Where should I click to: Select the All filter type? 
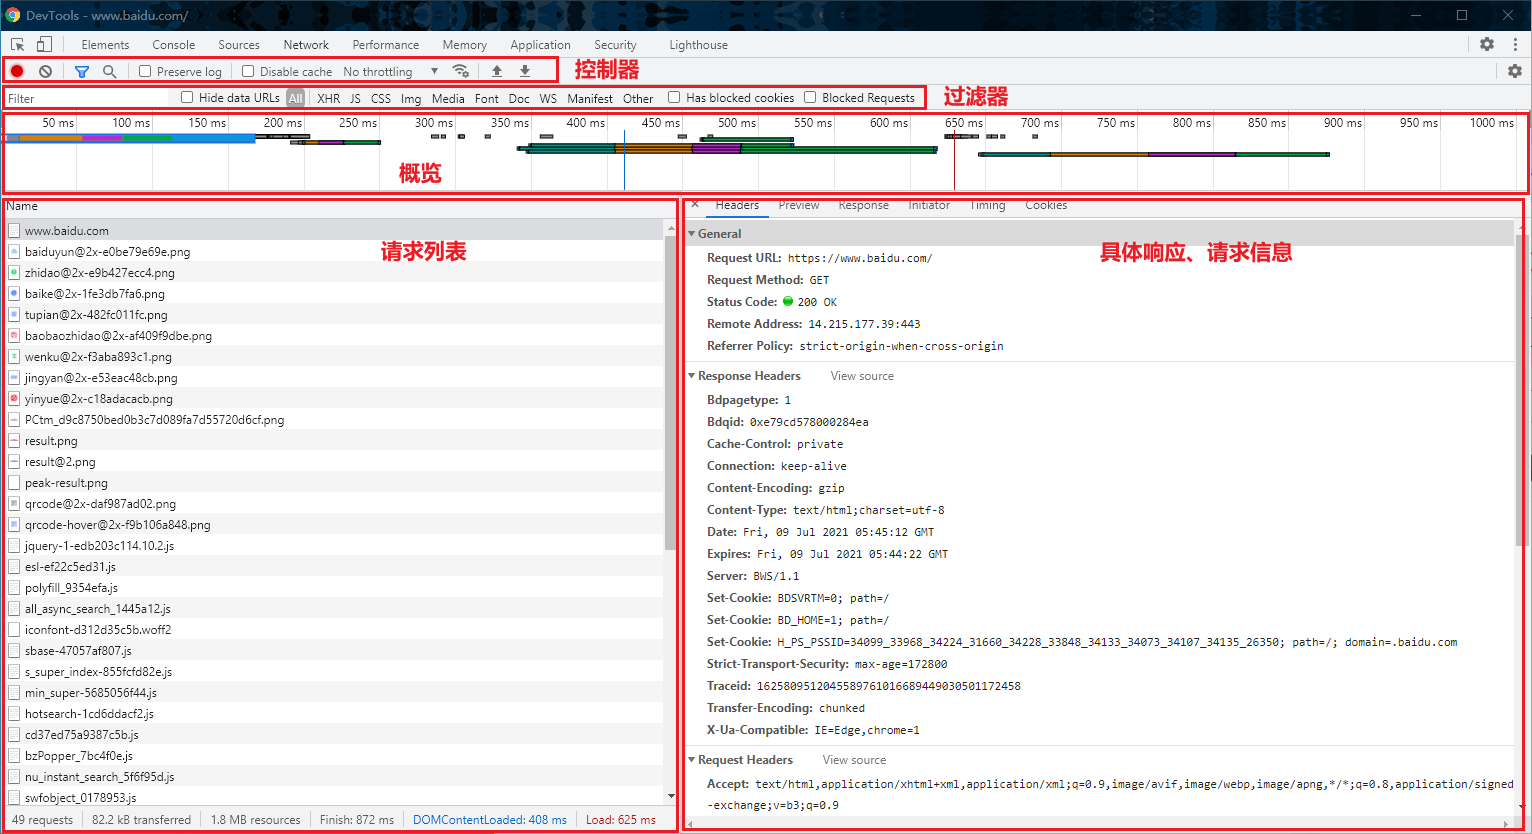[295, 98]
